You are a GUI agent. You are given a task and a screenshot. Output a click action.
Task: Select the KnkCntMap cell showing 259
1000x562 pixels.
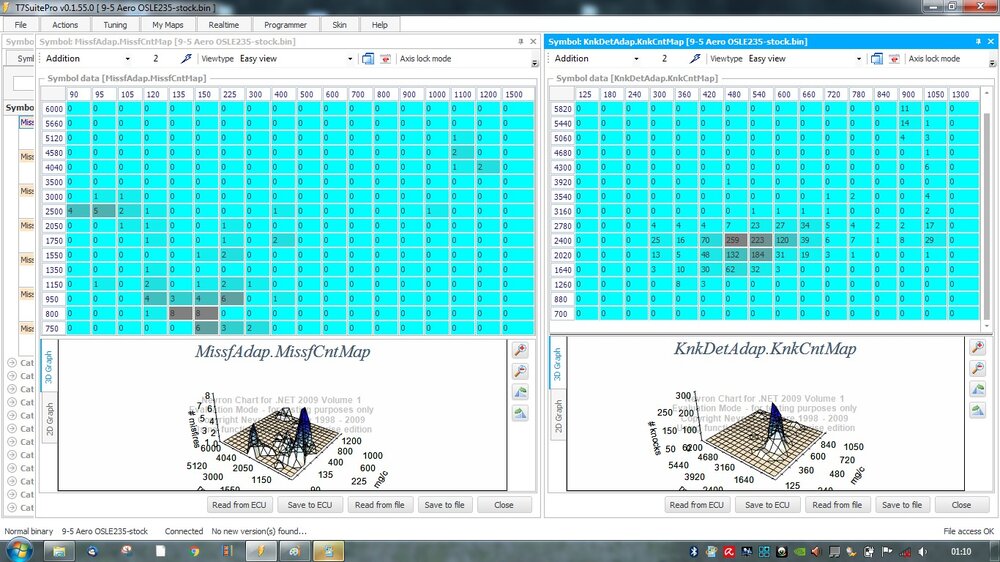click(737, 240)
